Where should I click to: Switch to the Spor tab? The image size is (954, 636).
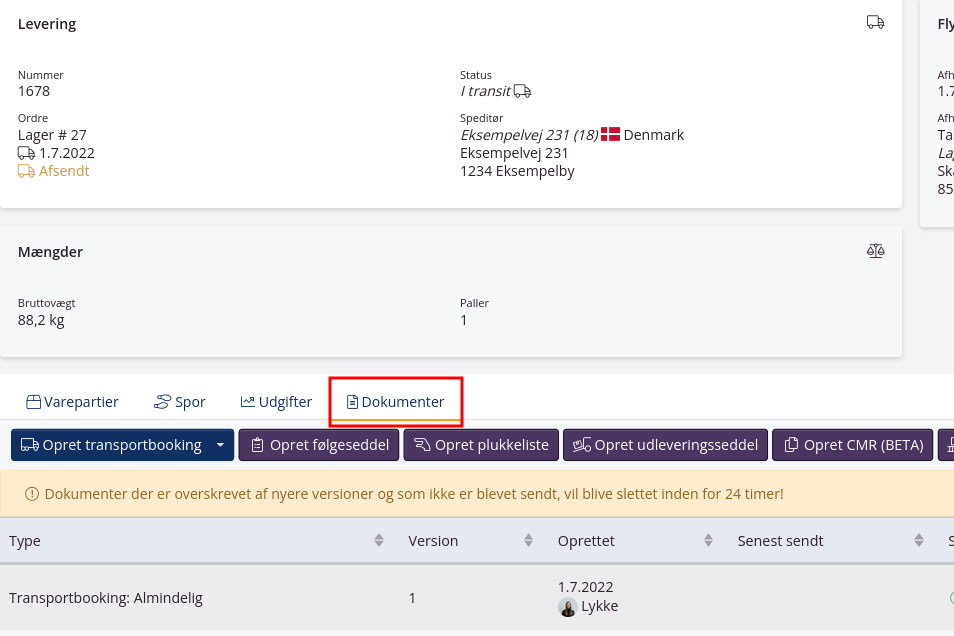[x=179, y=402]
